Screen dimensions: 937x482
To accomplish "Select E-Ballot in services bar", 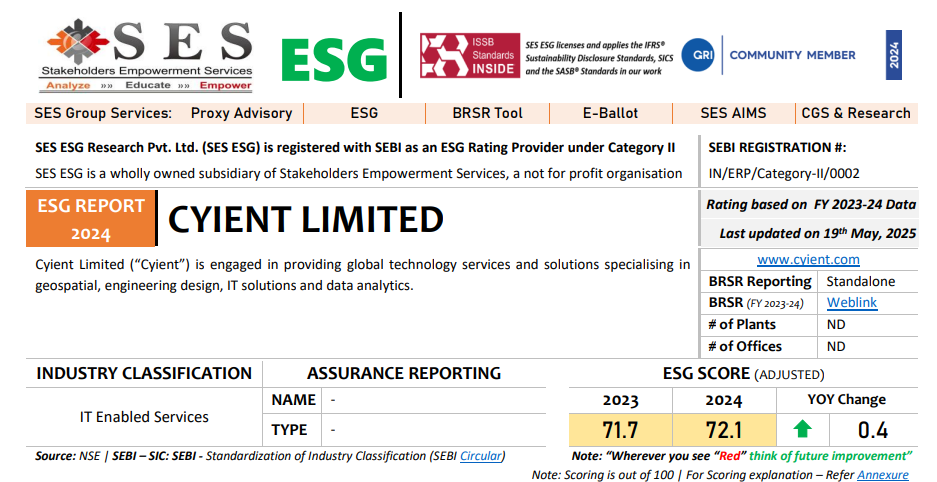I will (610, 113).
